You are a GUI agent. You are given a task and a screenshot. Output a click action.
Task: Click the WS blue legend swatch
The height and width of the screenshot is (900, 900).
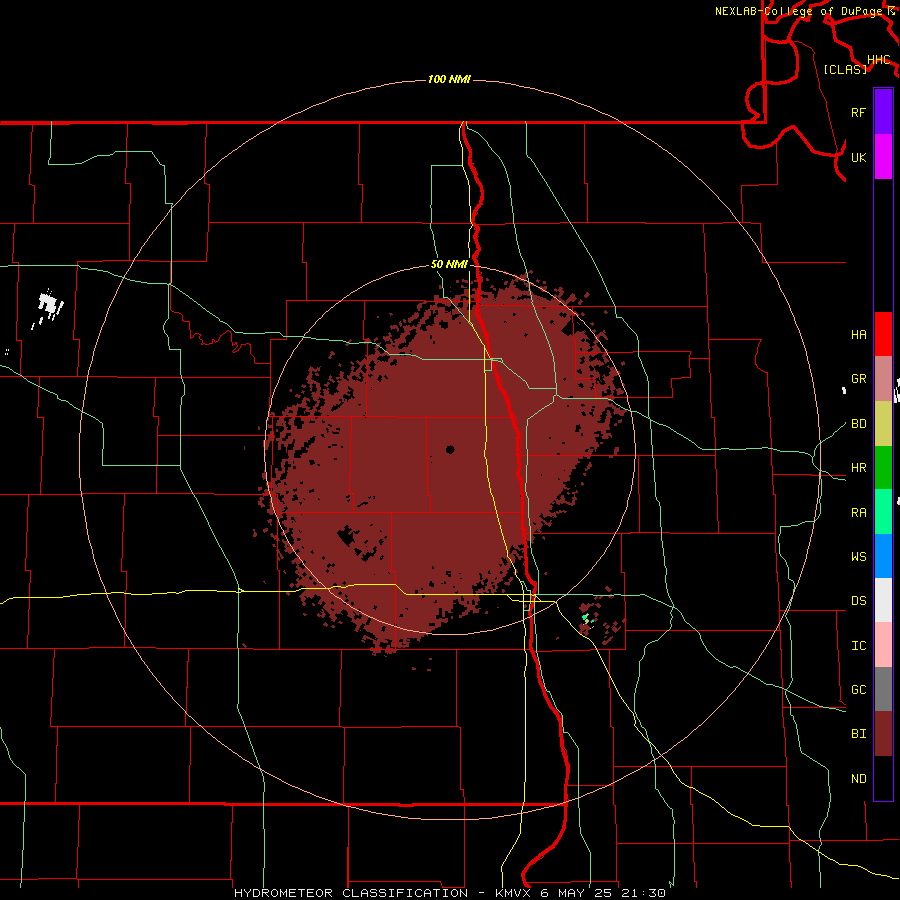pos(883,556)
